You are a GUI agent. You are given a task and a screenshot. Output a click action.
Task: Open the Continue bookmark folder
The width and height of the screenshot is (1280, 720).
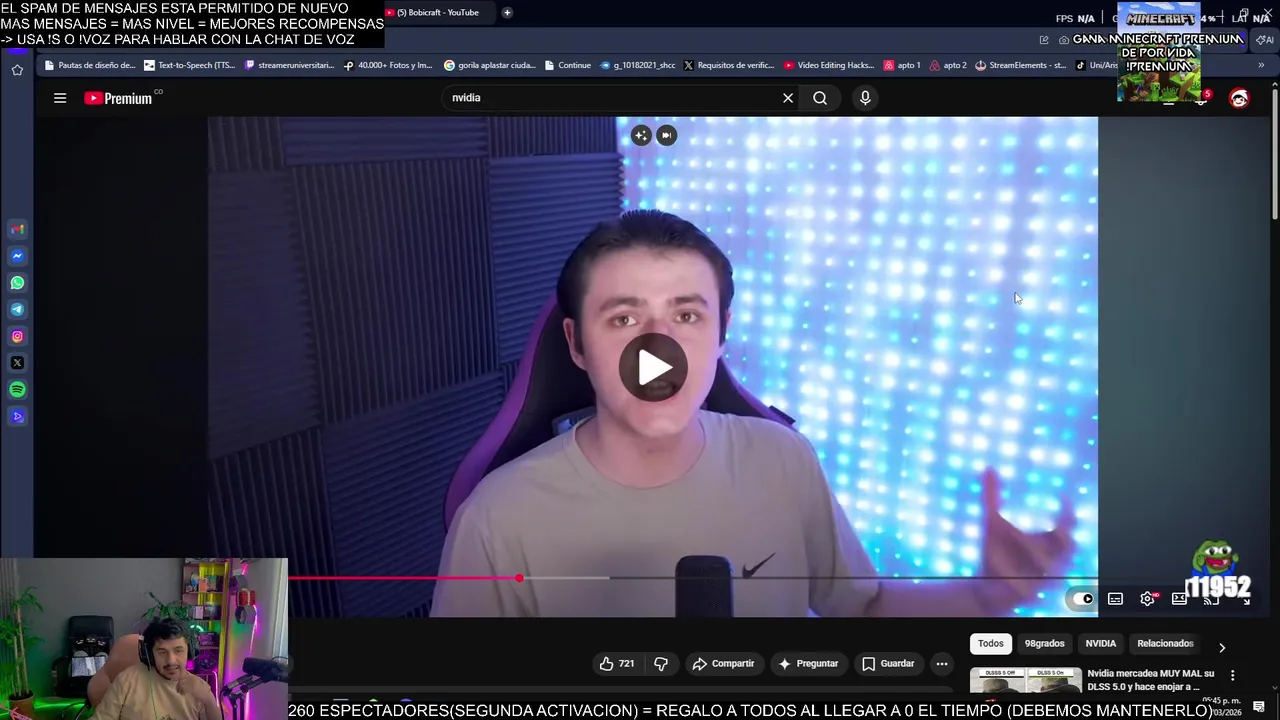(568, 65)
